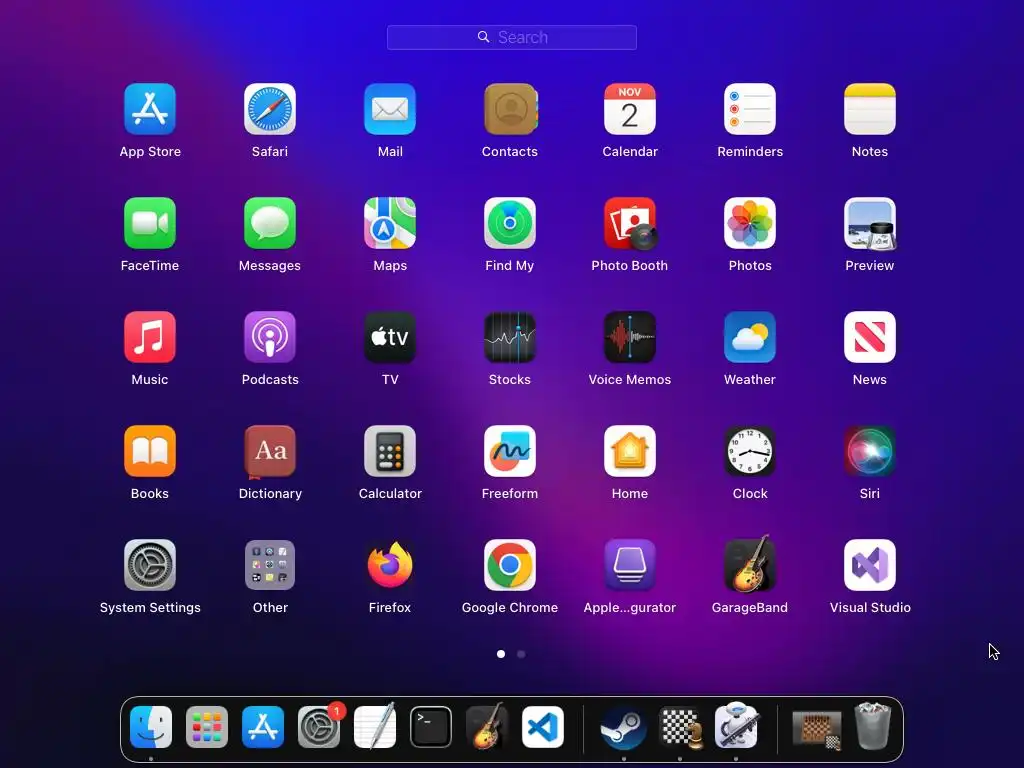Switch to the second Launchpad page dot
This screenshot has width=1024, height=768.
pos(521,654)
